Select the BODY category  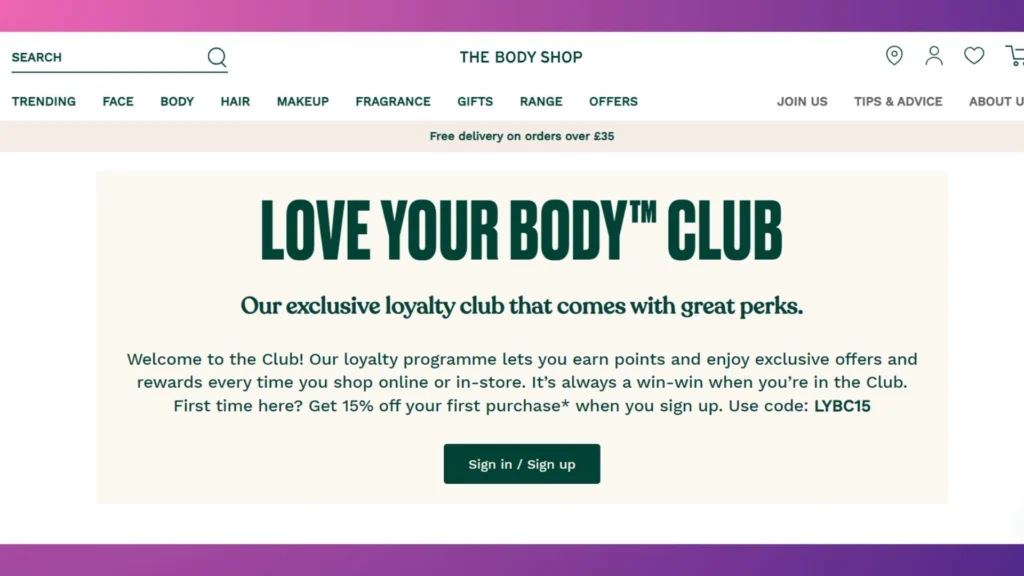(x=176, y=101)
